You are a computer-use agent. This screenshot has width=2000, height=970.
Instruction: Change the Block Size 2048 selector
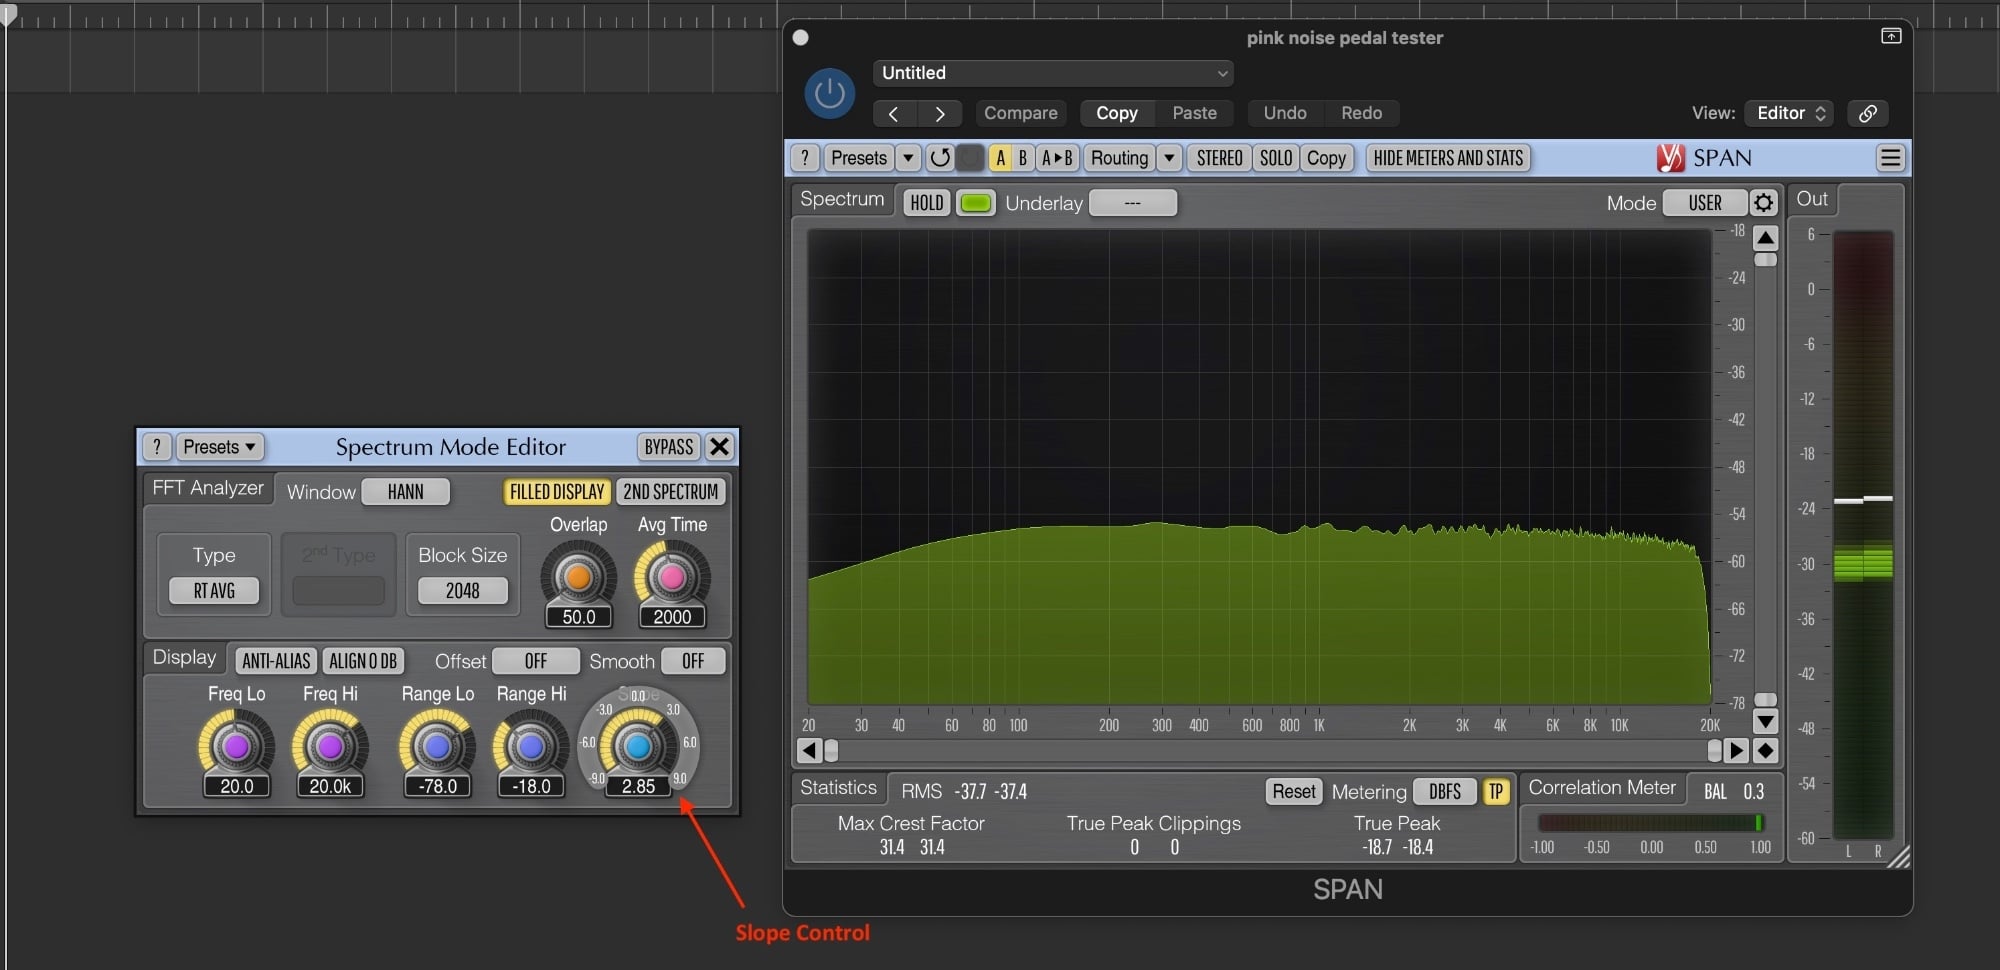462,591
